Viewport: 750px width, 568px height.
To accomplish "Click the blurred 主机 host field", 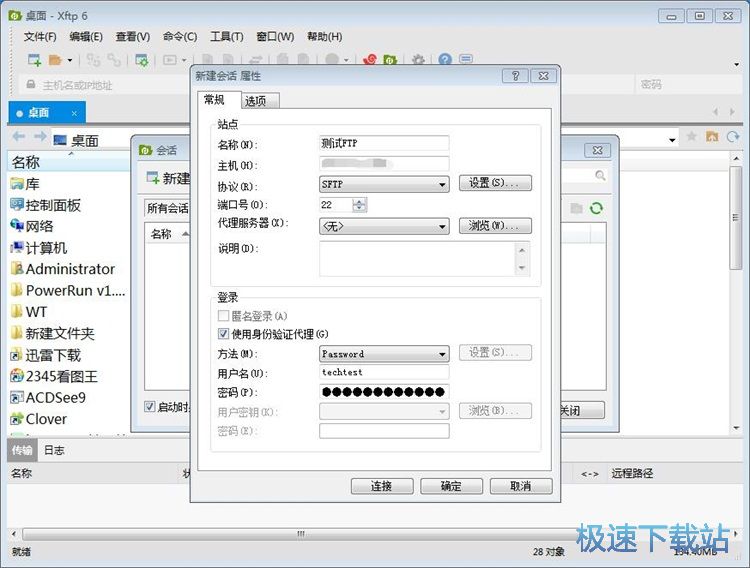I will point(384,164).
